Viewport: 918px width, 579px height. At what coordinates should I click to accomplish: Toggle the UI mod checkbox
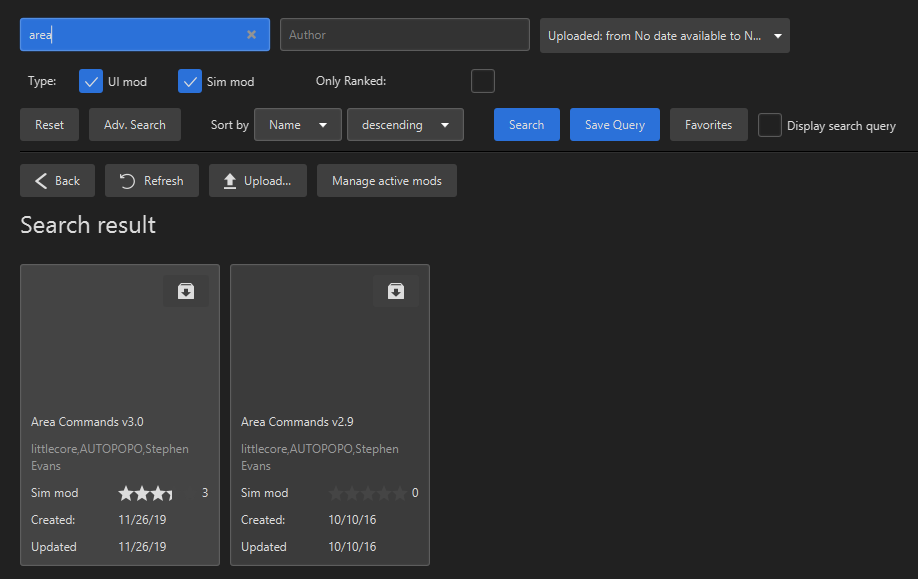(91, 81)
